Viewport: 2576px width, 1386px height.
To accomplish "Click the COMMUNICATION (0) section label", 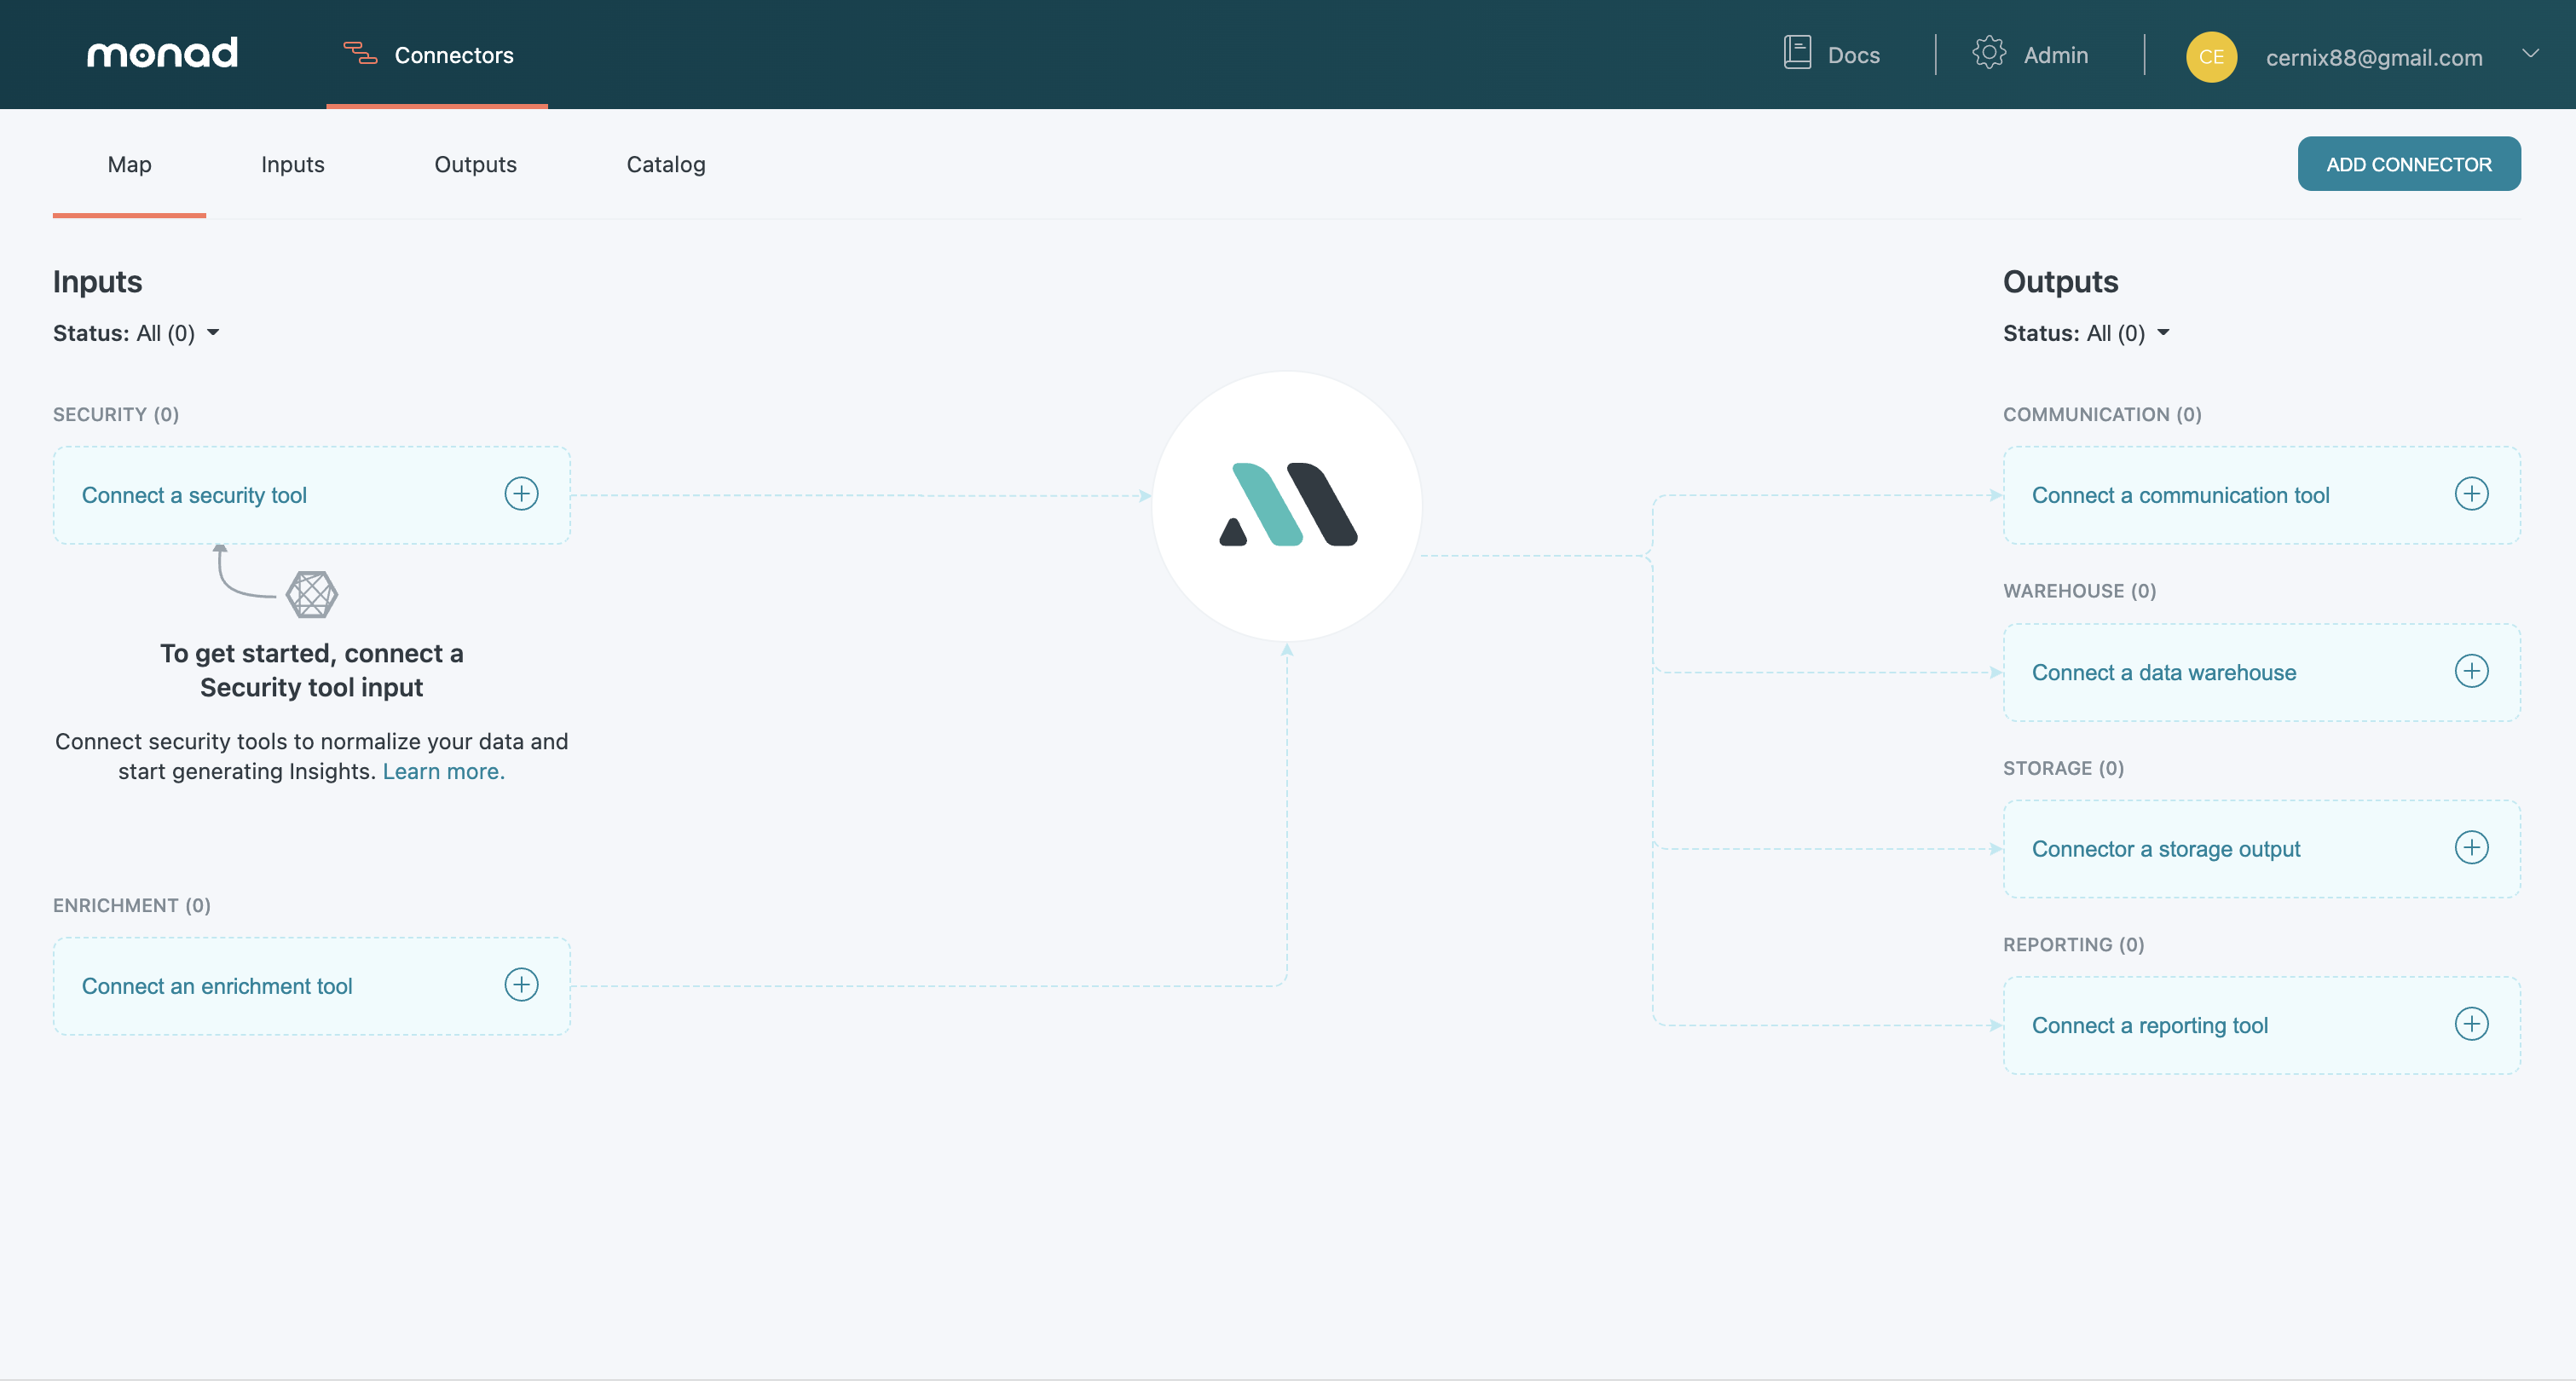I will click(2102, 414).
